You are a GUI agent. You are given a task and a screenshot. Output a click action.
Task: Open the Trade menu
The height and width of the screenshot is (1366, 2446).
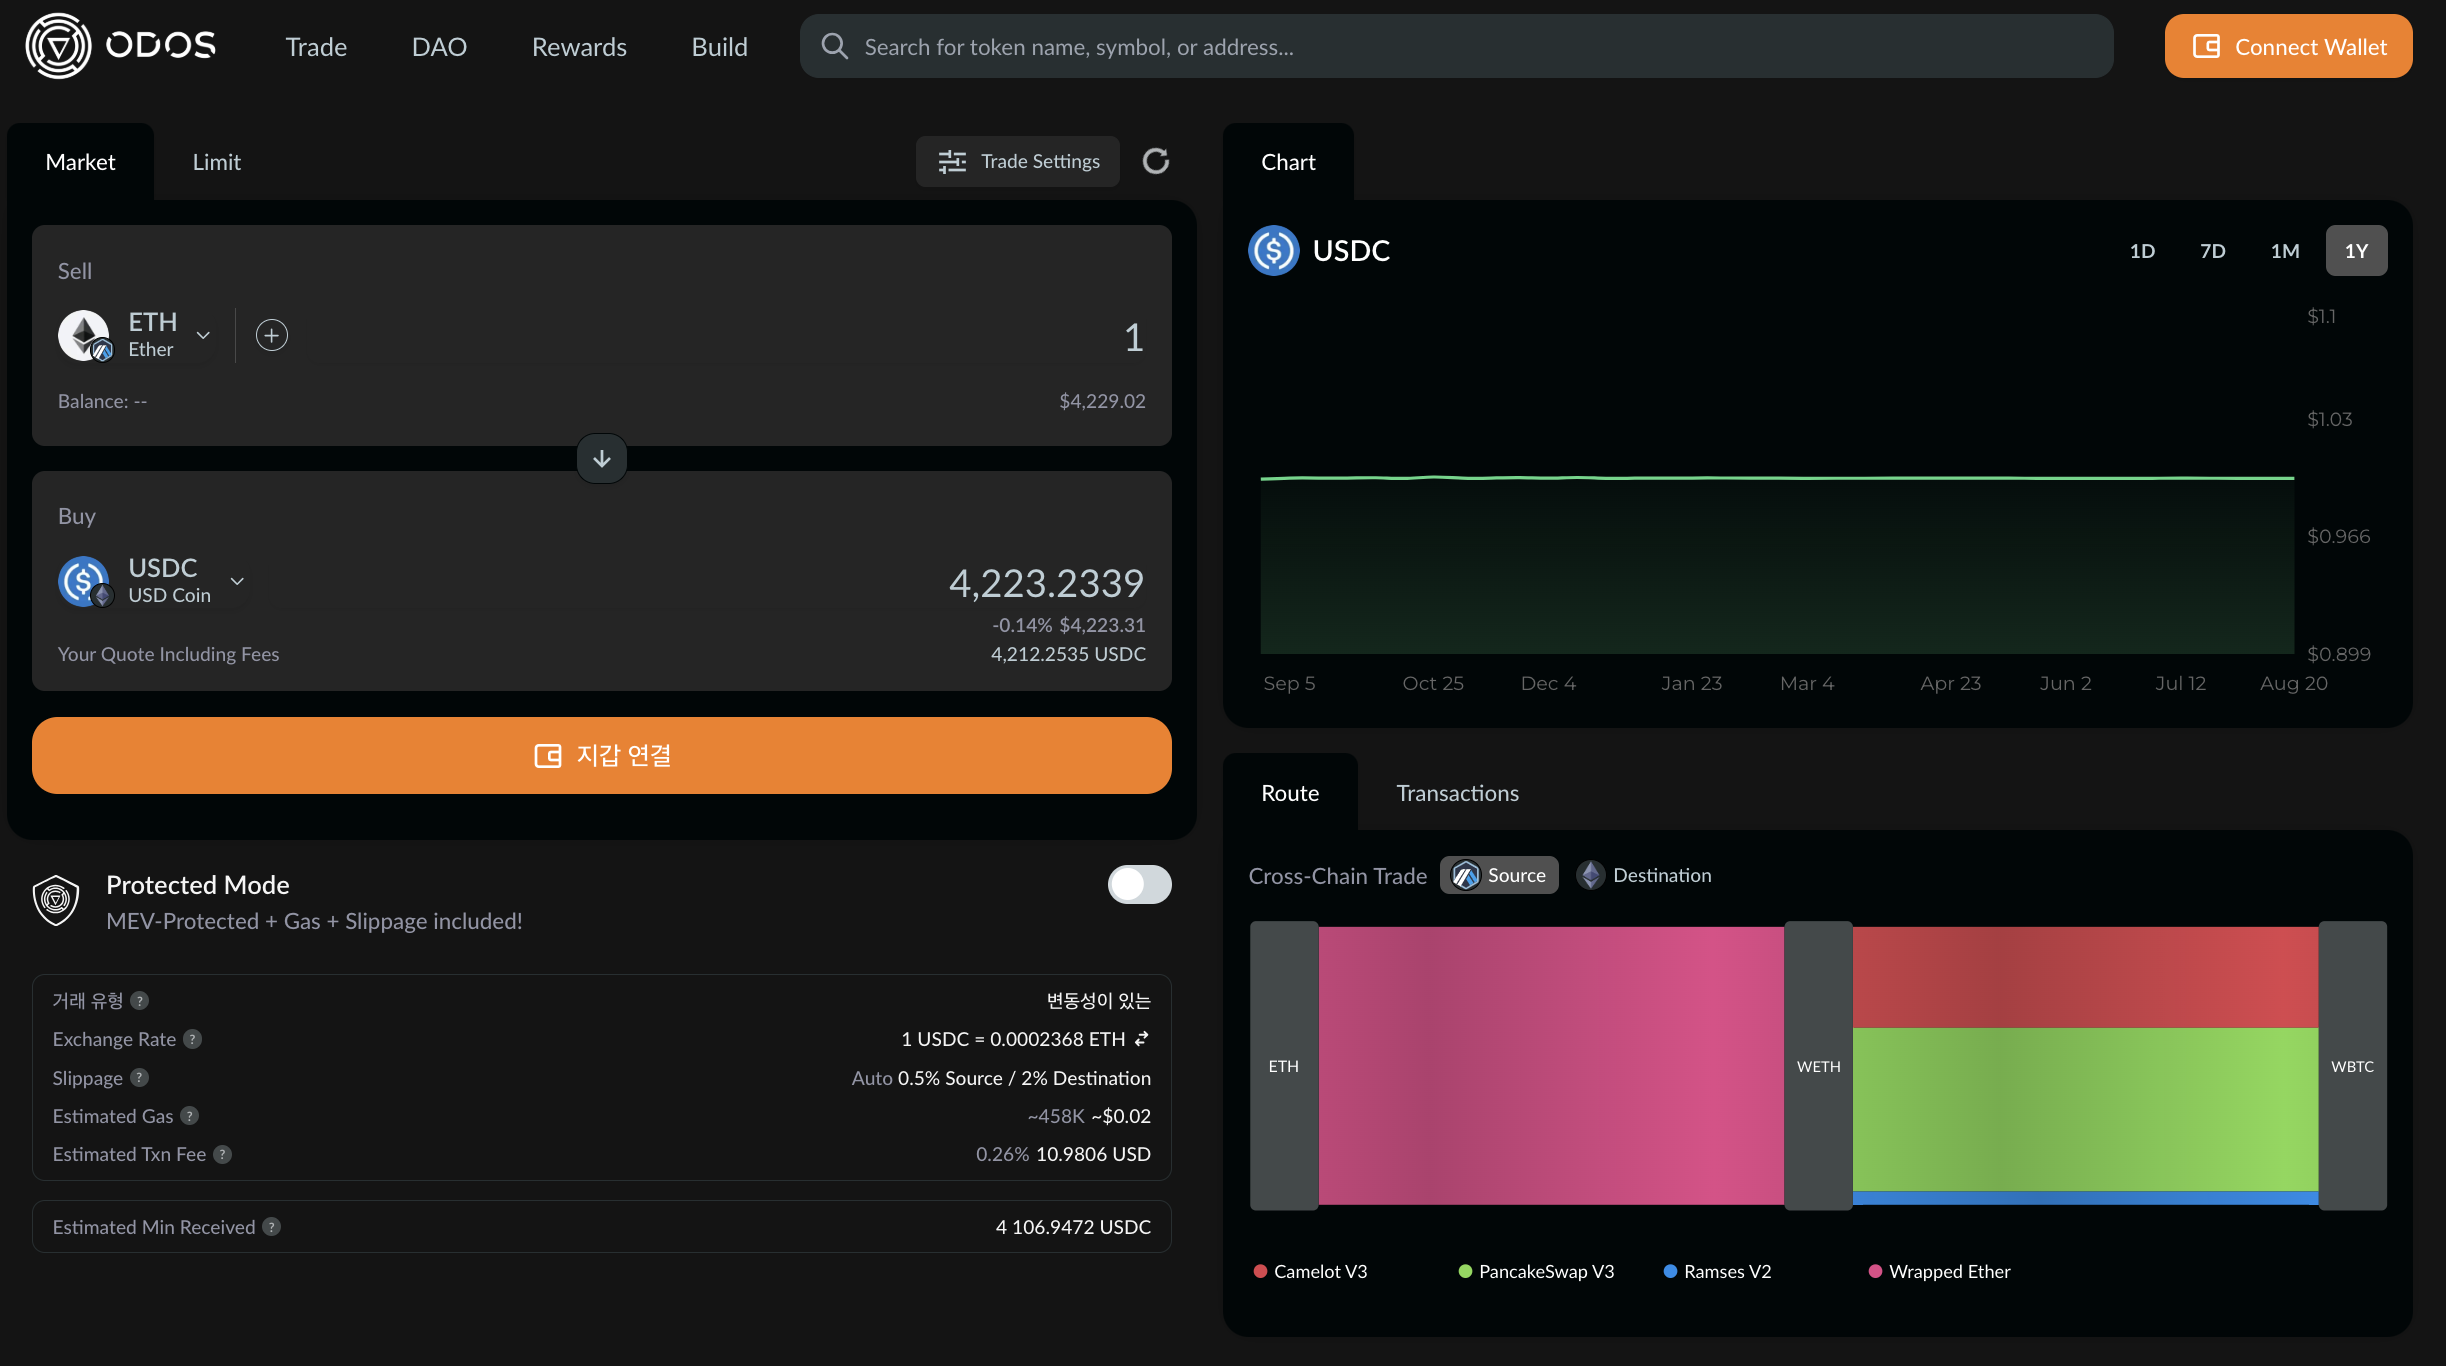point(316,46)
